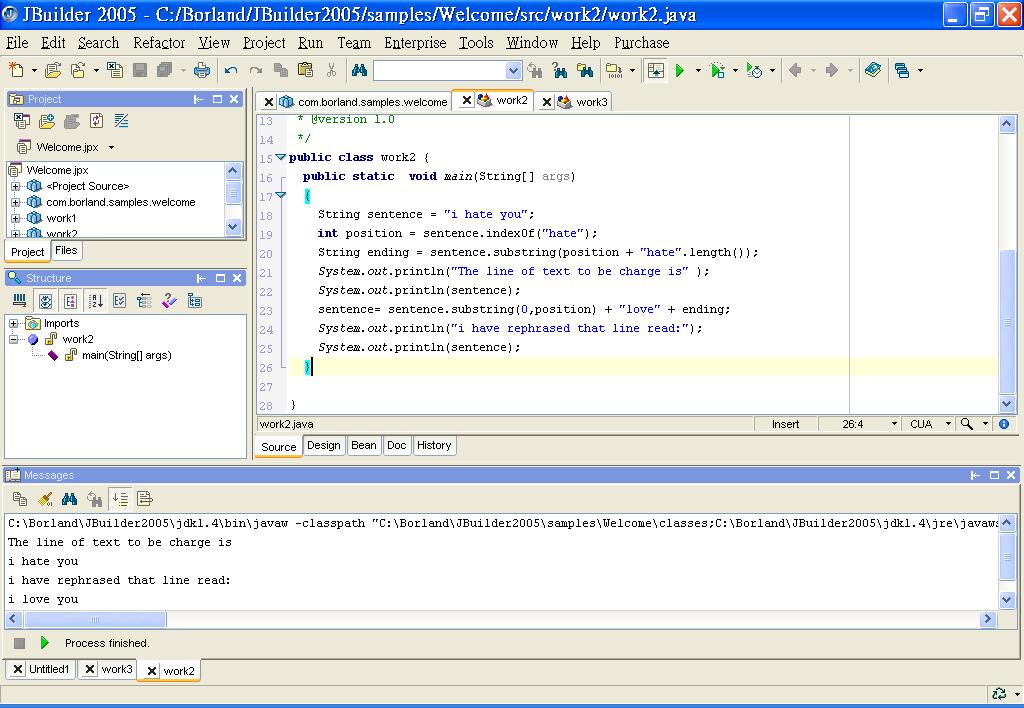Click the Refresh icon in Project pane
Viewport: 1024px width, 708px height.
click(x=97, y=121)
